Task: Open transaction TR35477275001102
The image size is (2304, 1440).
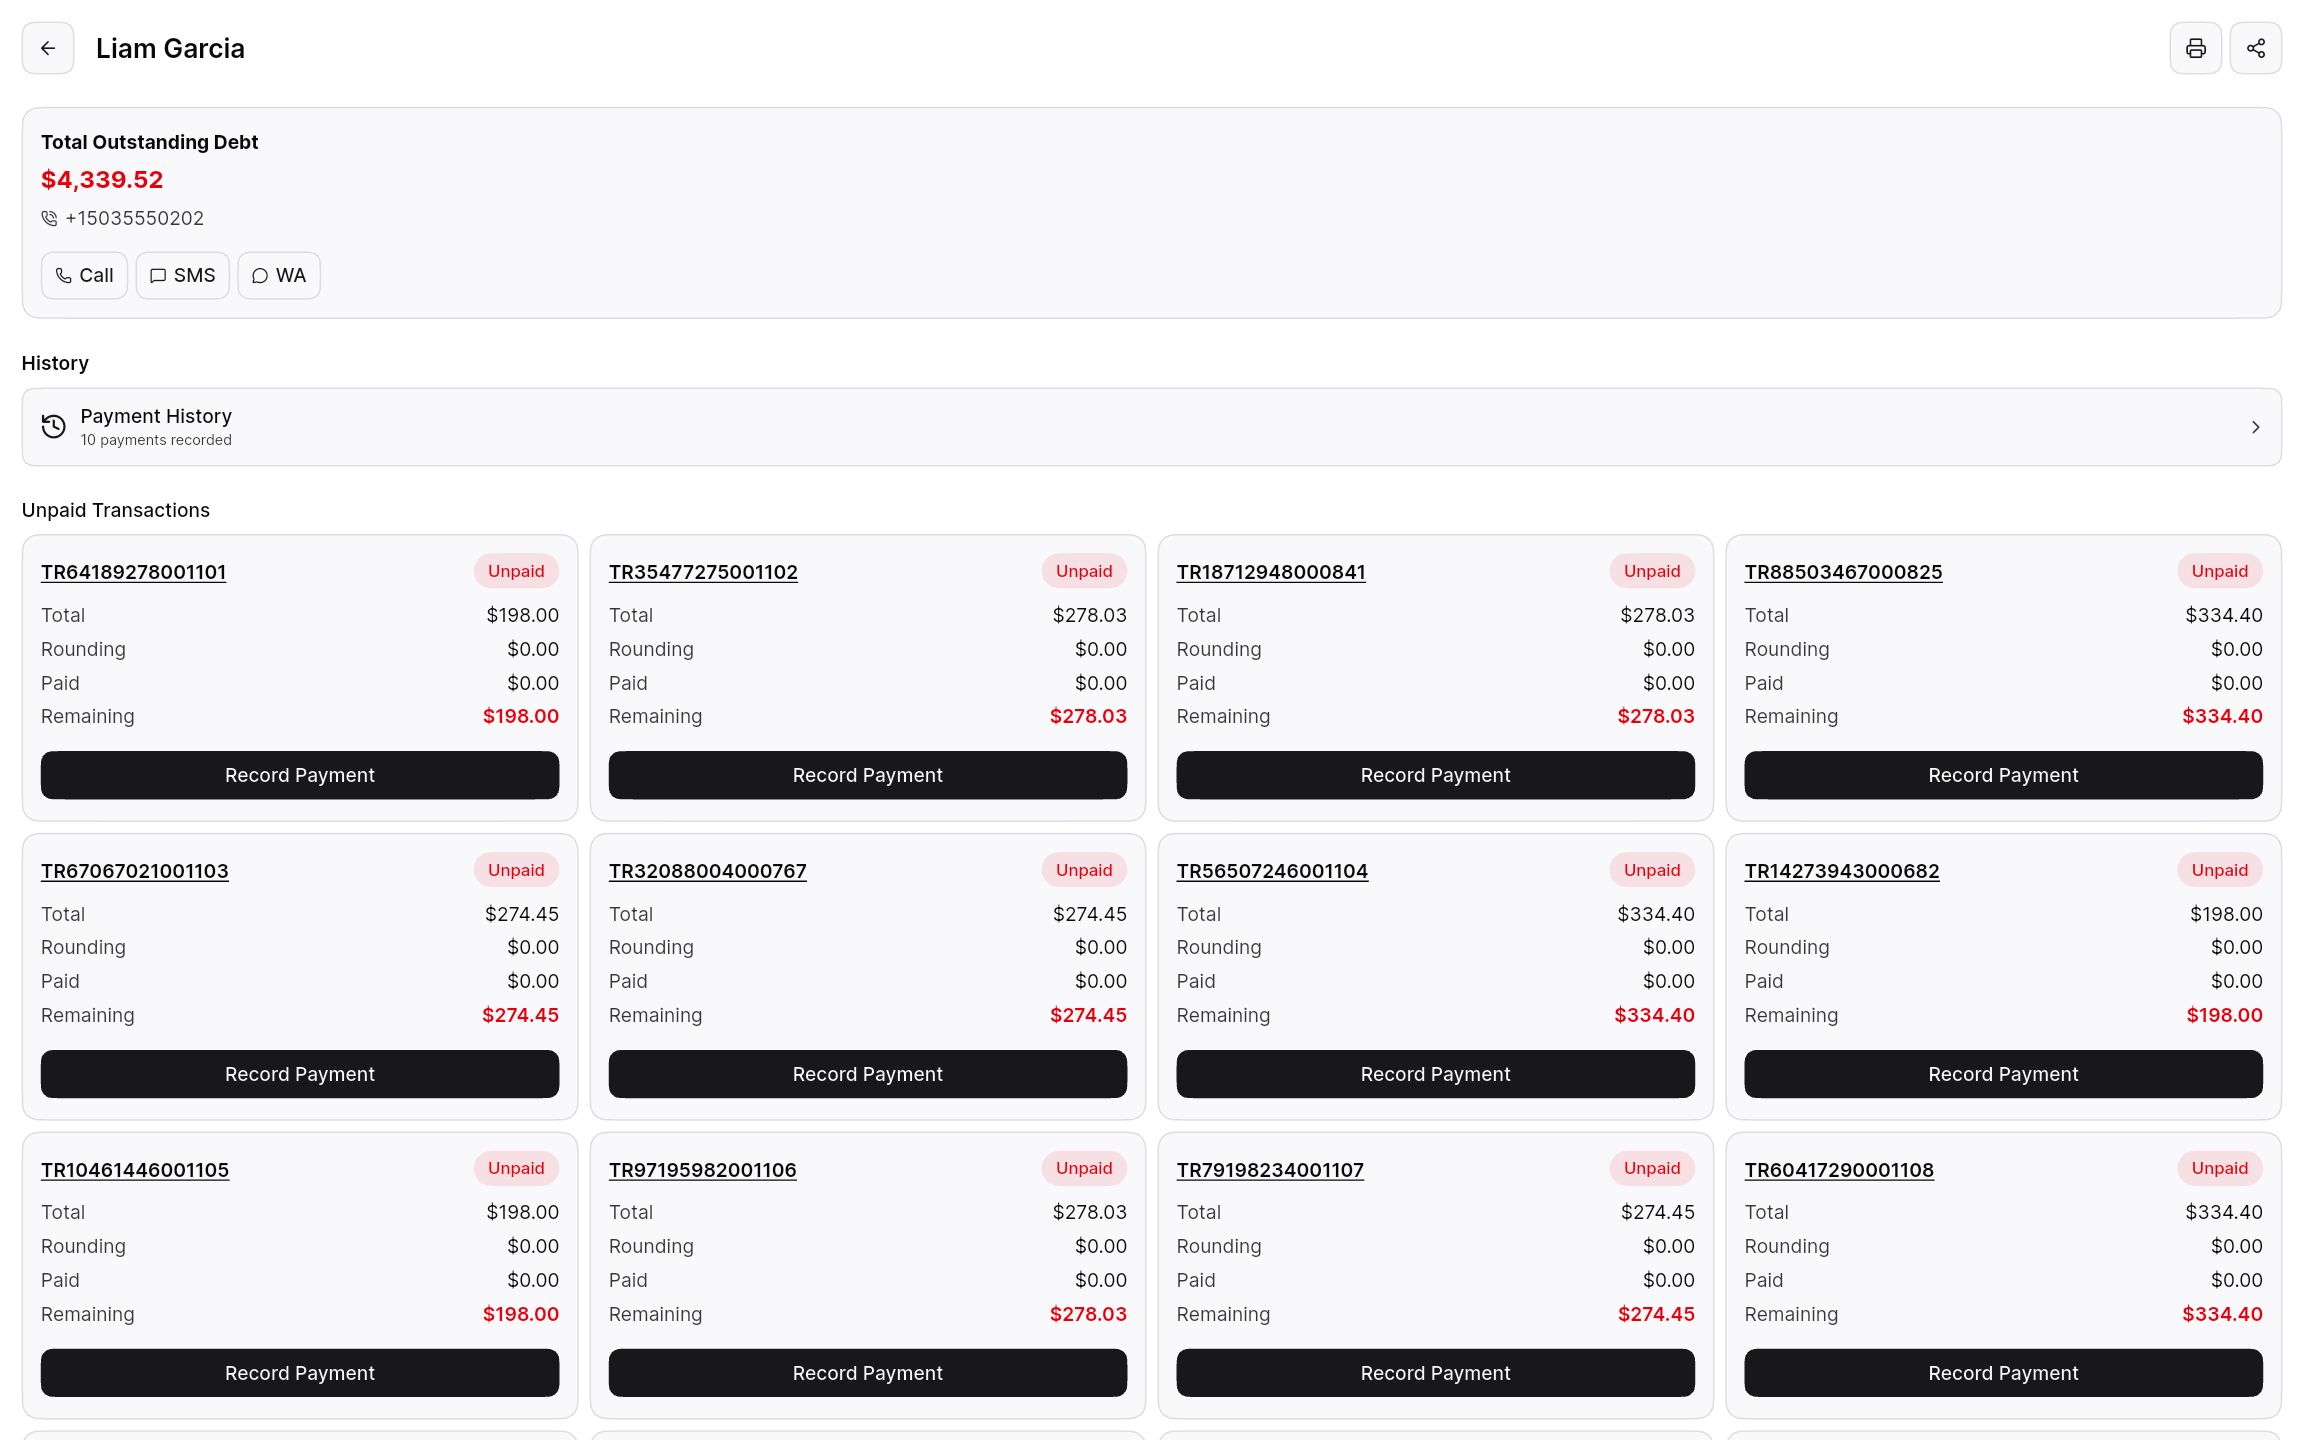Action: tap(703, 572)
